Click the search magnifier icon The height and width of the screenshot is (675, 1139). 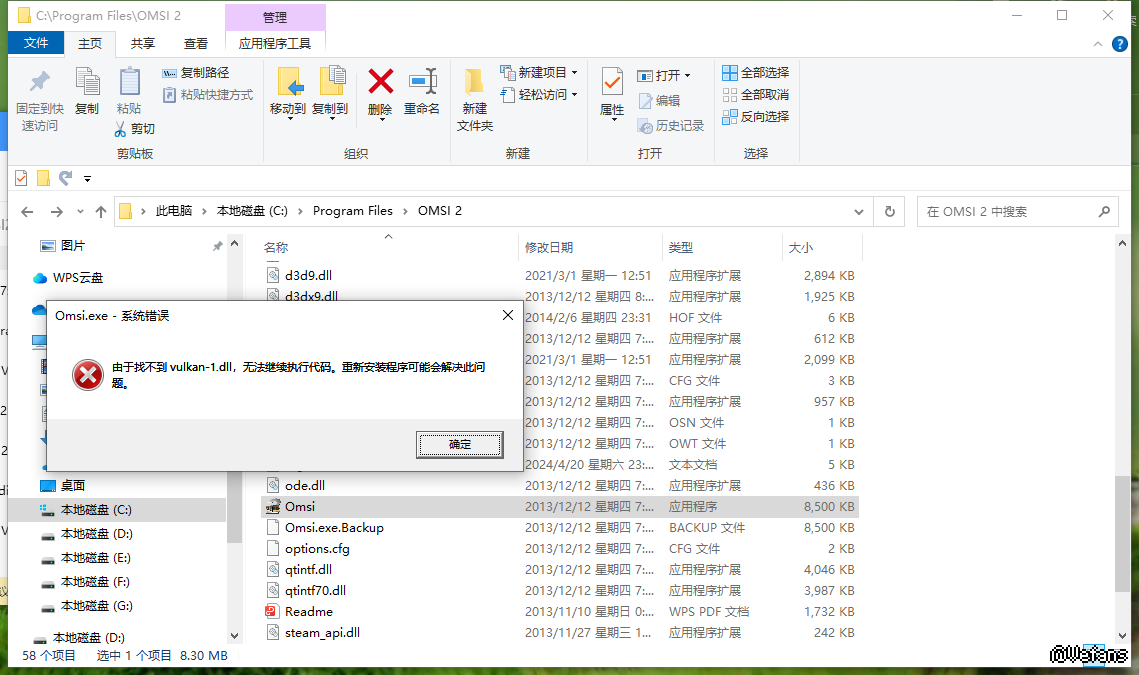click(1104, 211)
